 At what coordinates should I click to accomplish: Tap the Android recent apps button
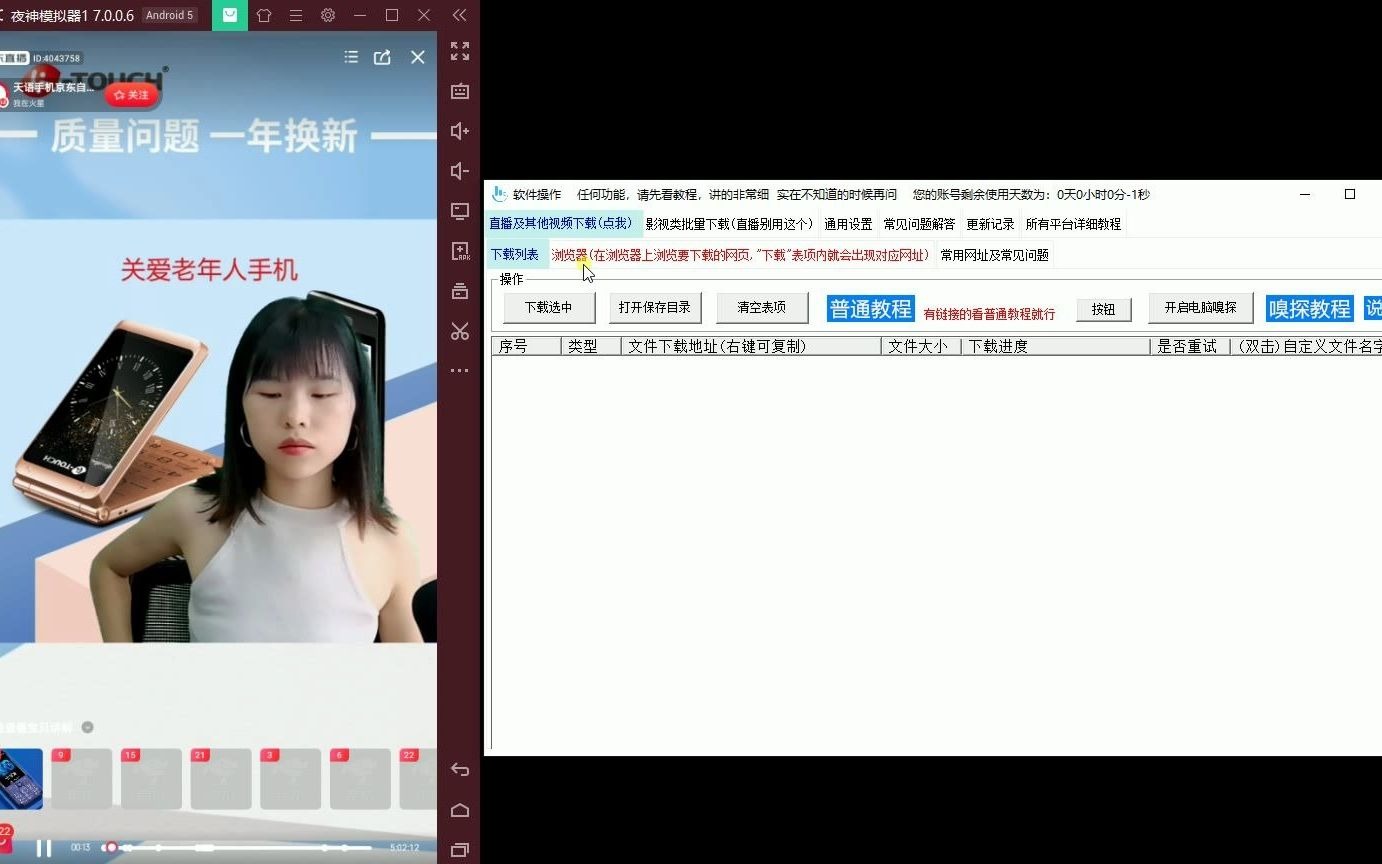(x=460, y=850)
